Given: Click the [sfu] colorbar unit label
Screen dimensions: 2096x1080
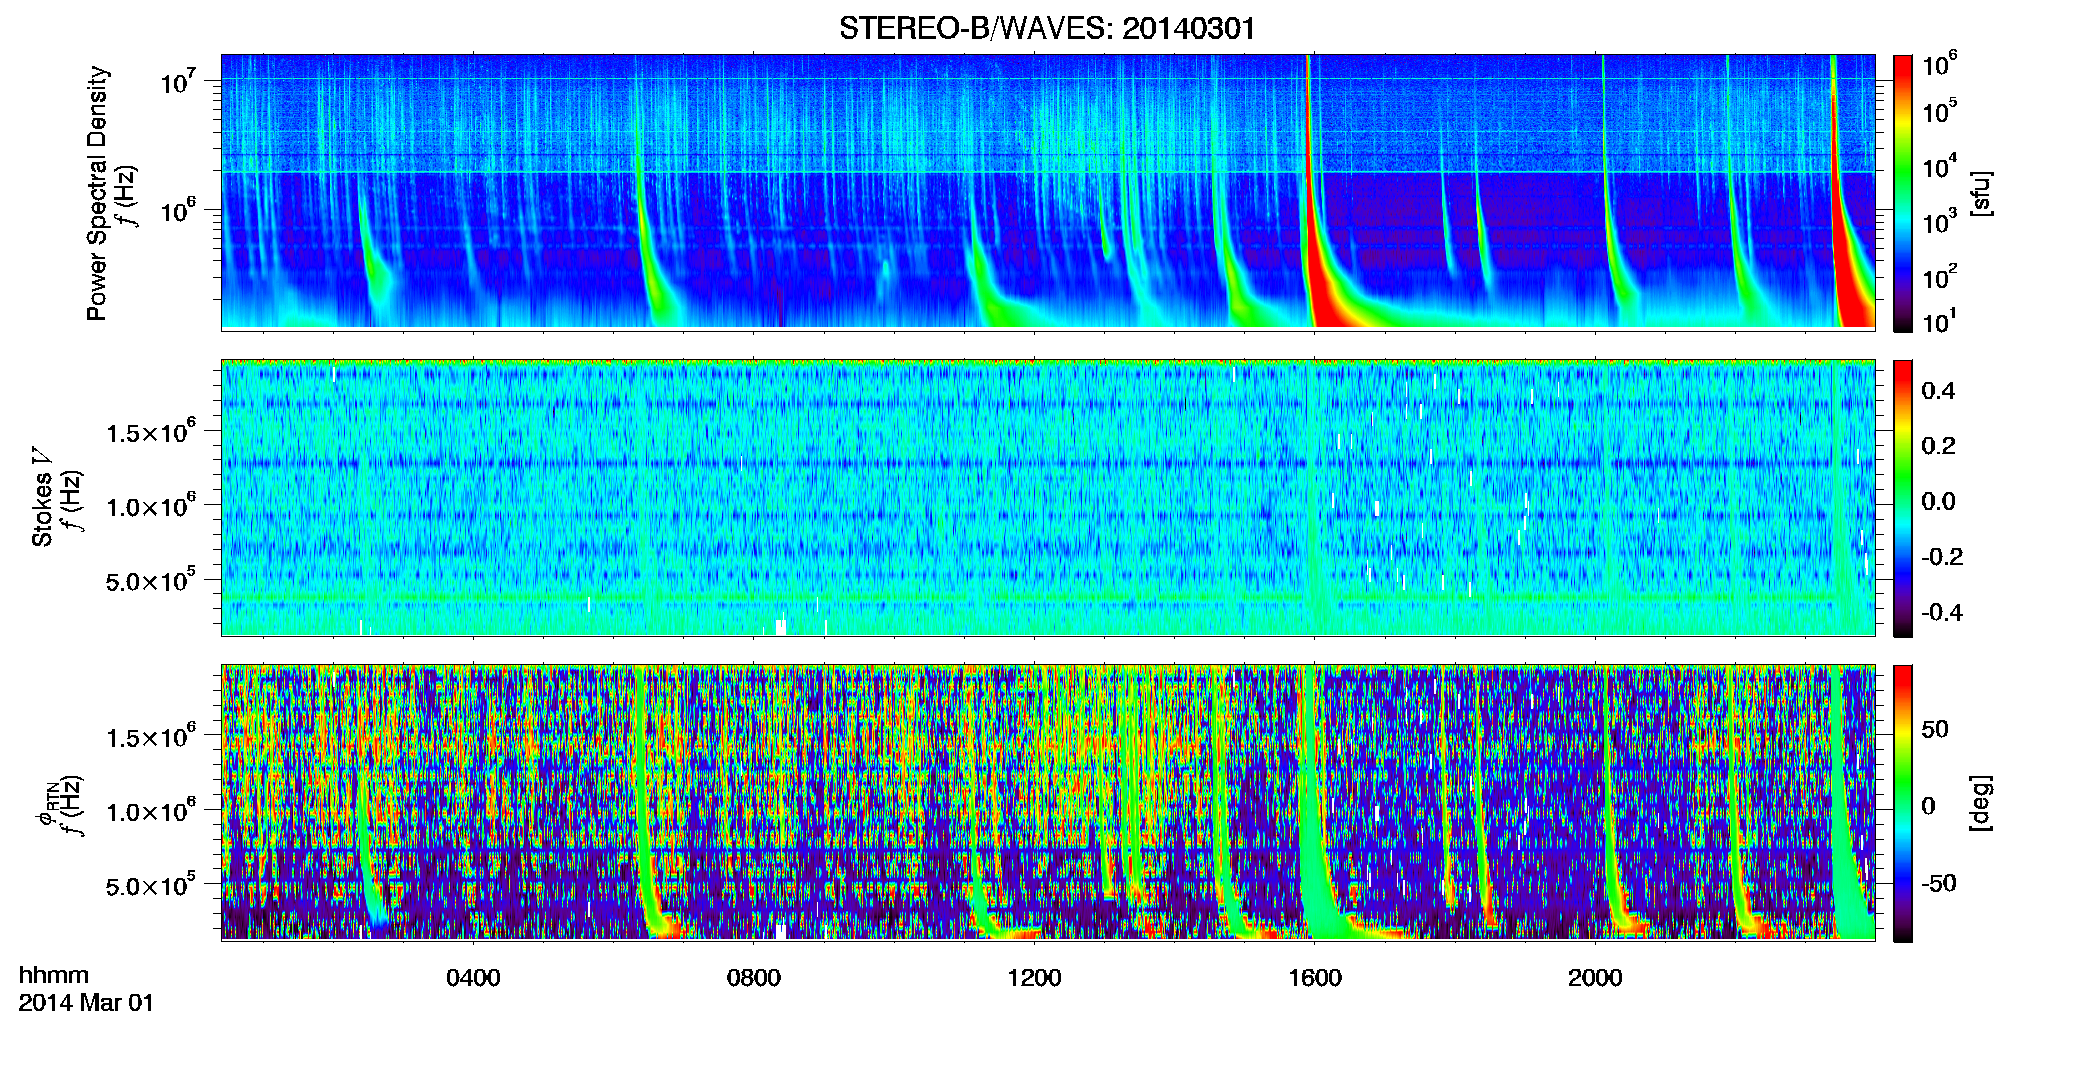Looking at the screenshot, I should (x=1981, y=193).
